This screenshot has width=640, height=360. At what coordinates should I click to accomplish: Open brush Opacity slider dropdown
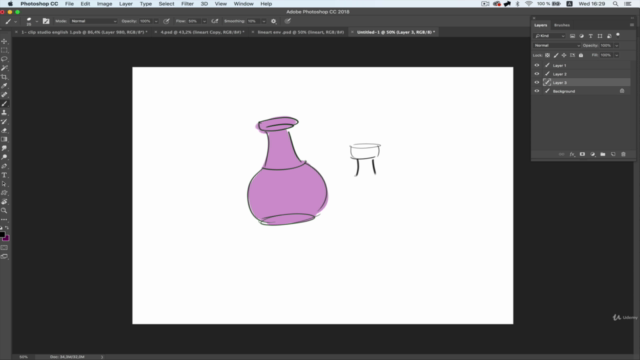[156, 21]
